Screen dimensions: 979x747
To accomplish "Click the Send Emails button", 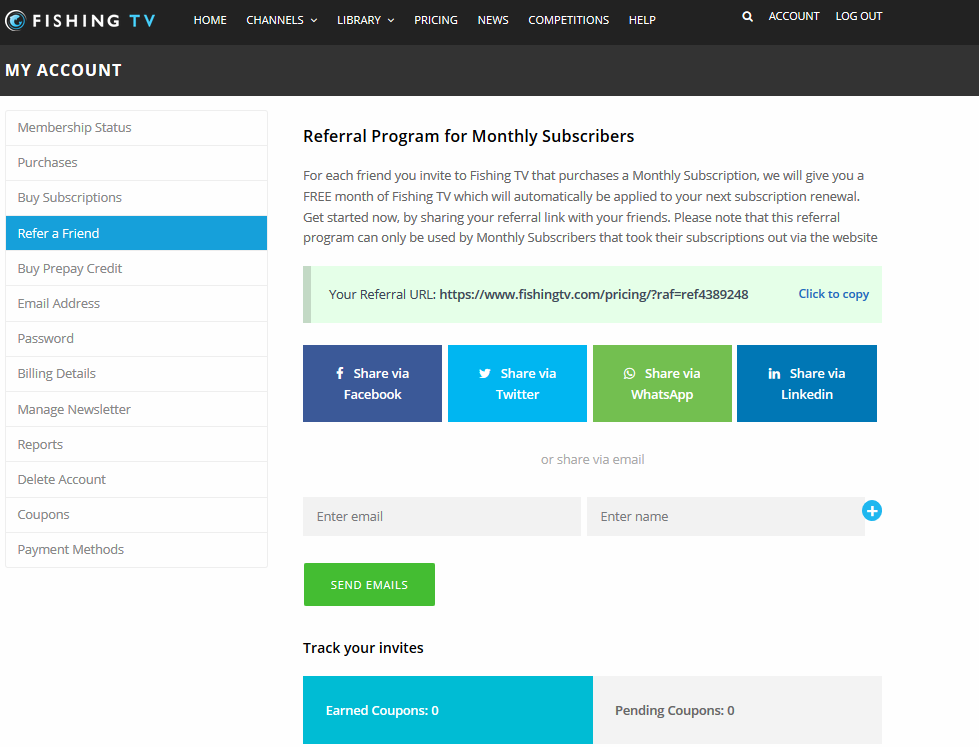I will (x=369, y=585).
